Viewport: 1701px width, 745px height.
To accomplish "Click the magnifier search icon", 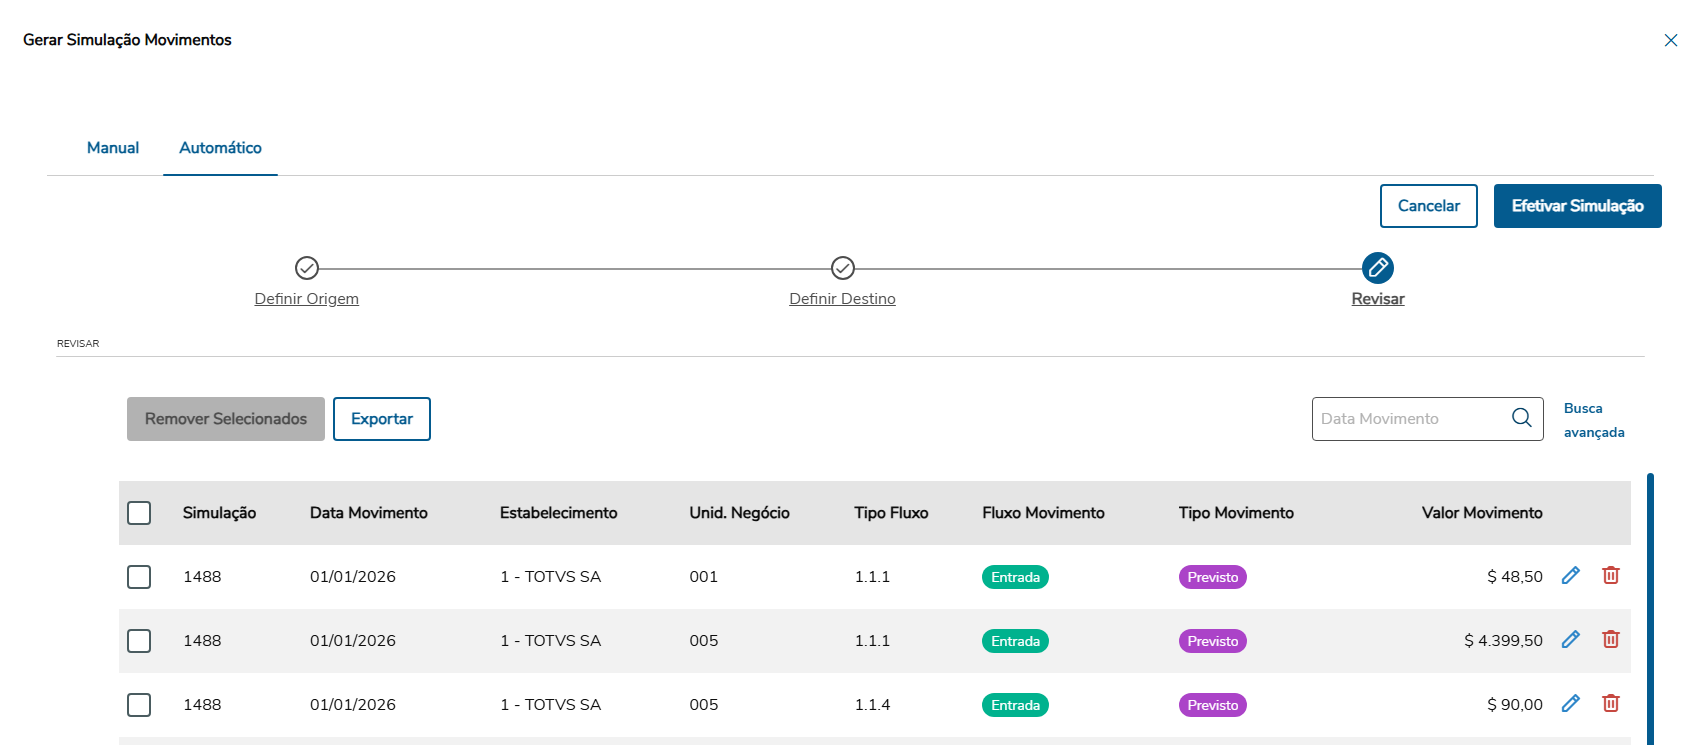I will tap(1522, 418).
